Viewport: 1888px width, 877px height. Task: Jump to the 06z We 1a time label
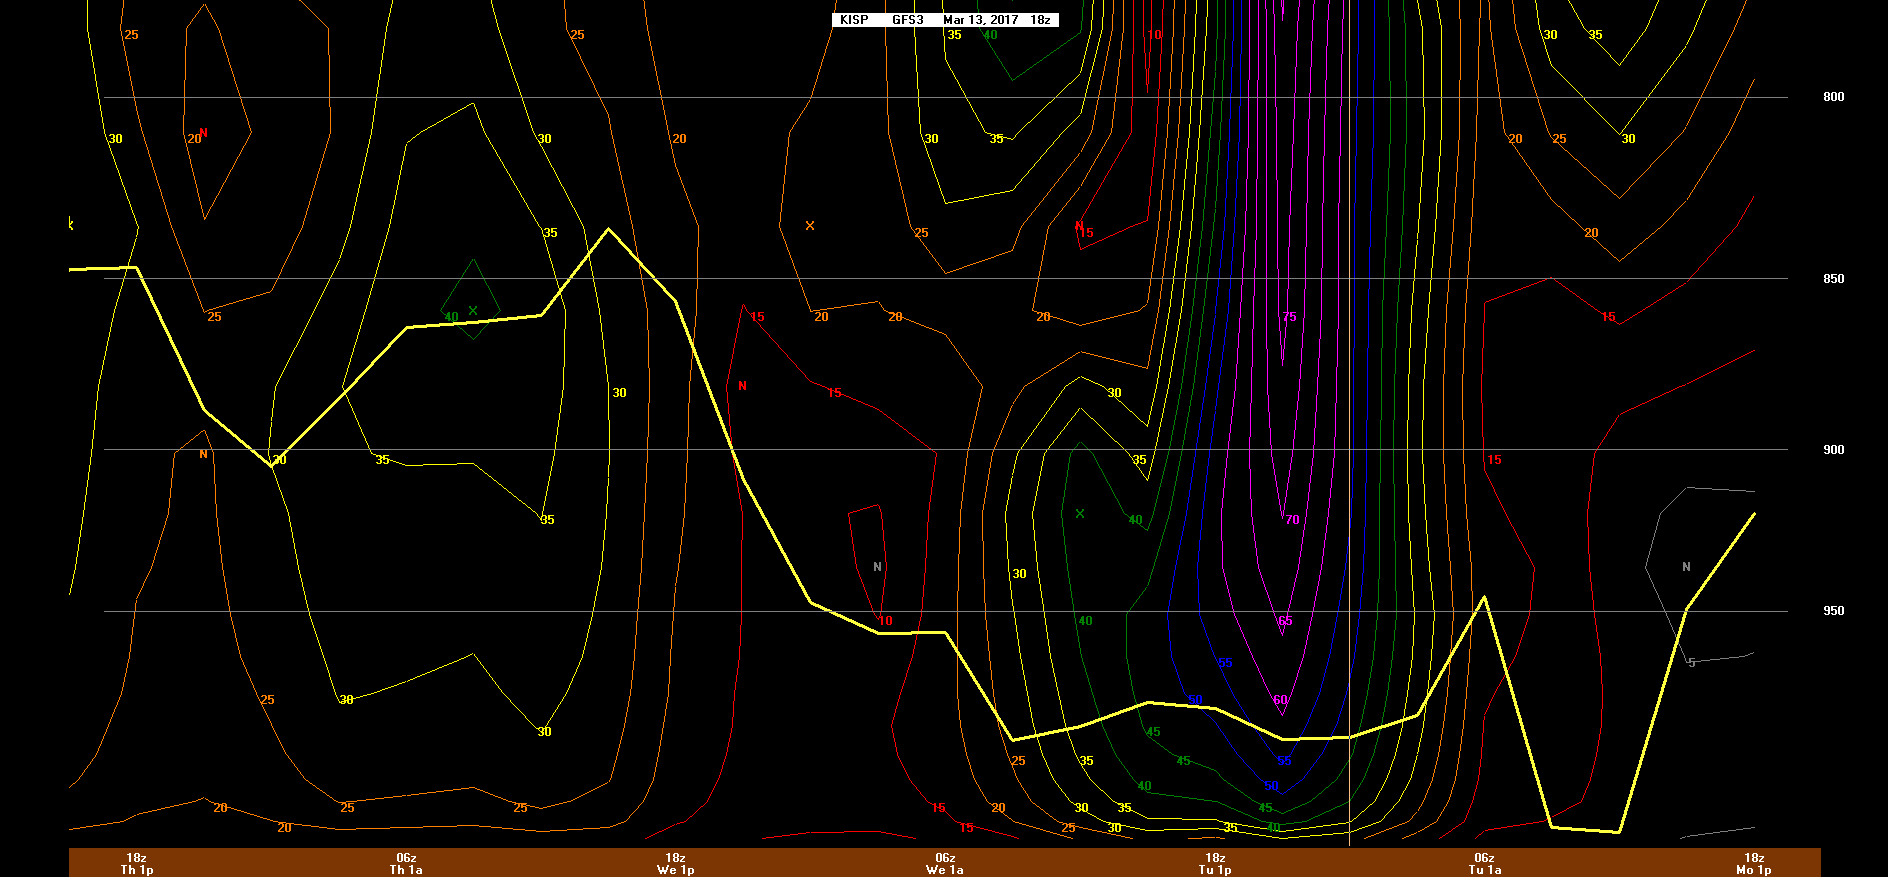(x=945, y=863)
